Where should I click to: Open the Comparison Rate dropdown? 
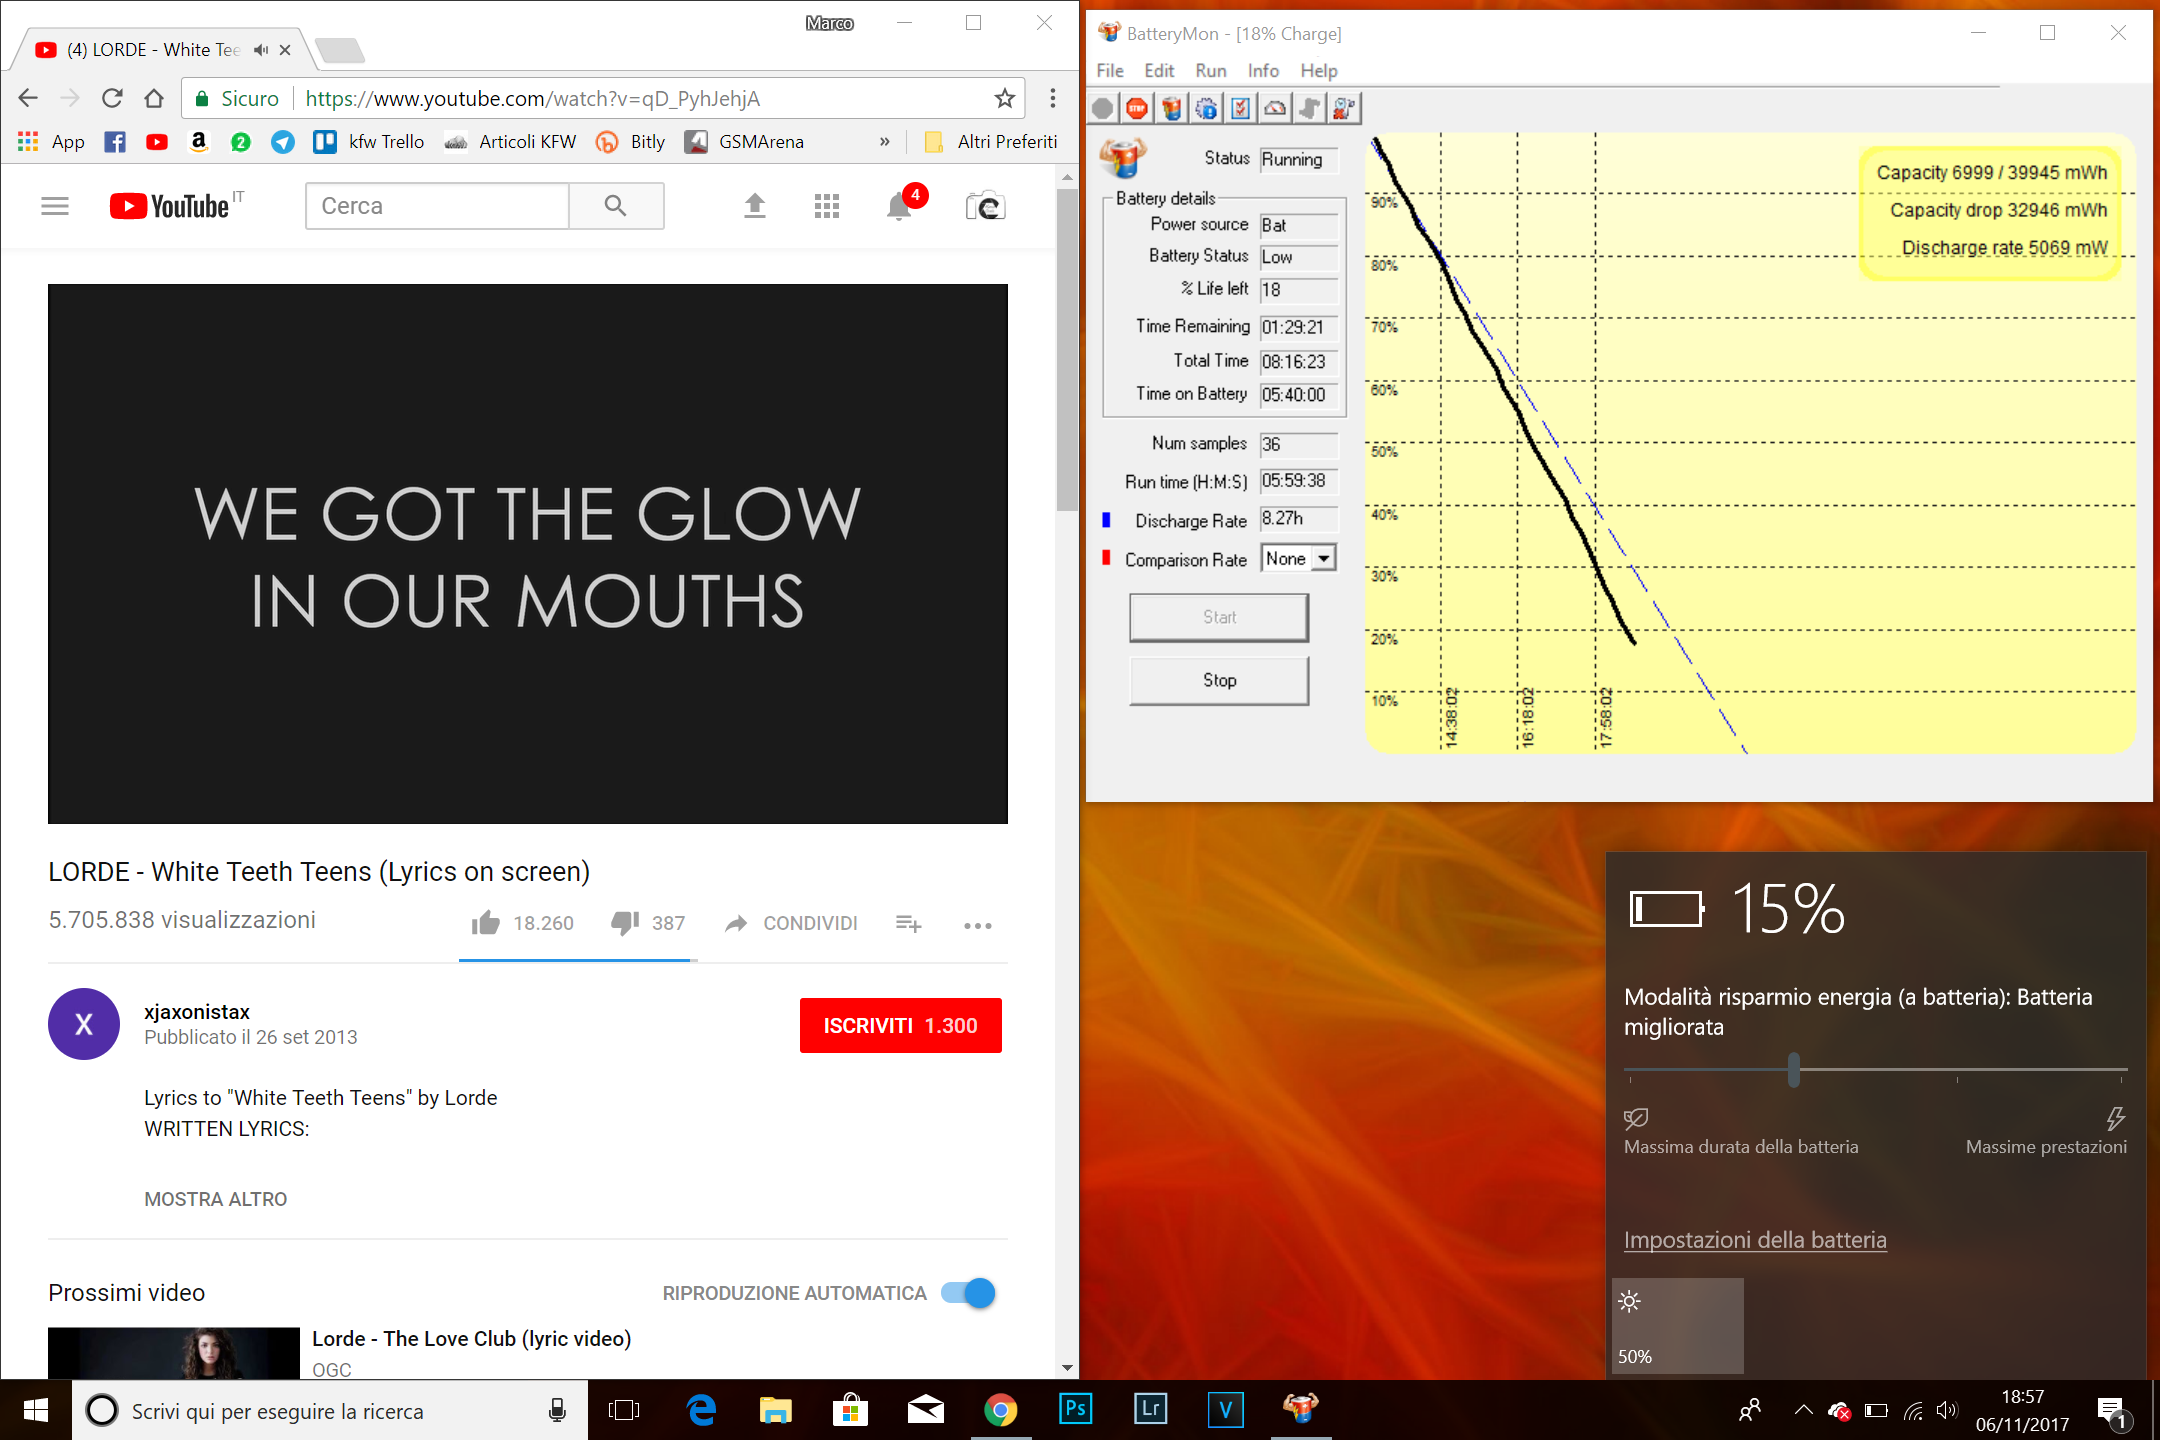click(x=1323, y=559)
